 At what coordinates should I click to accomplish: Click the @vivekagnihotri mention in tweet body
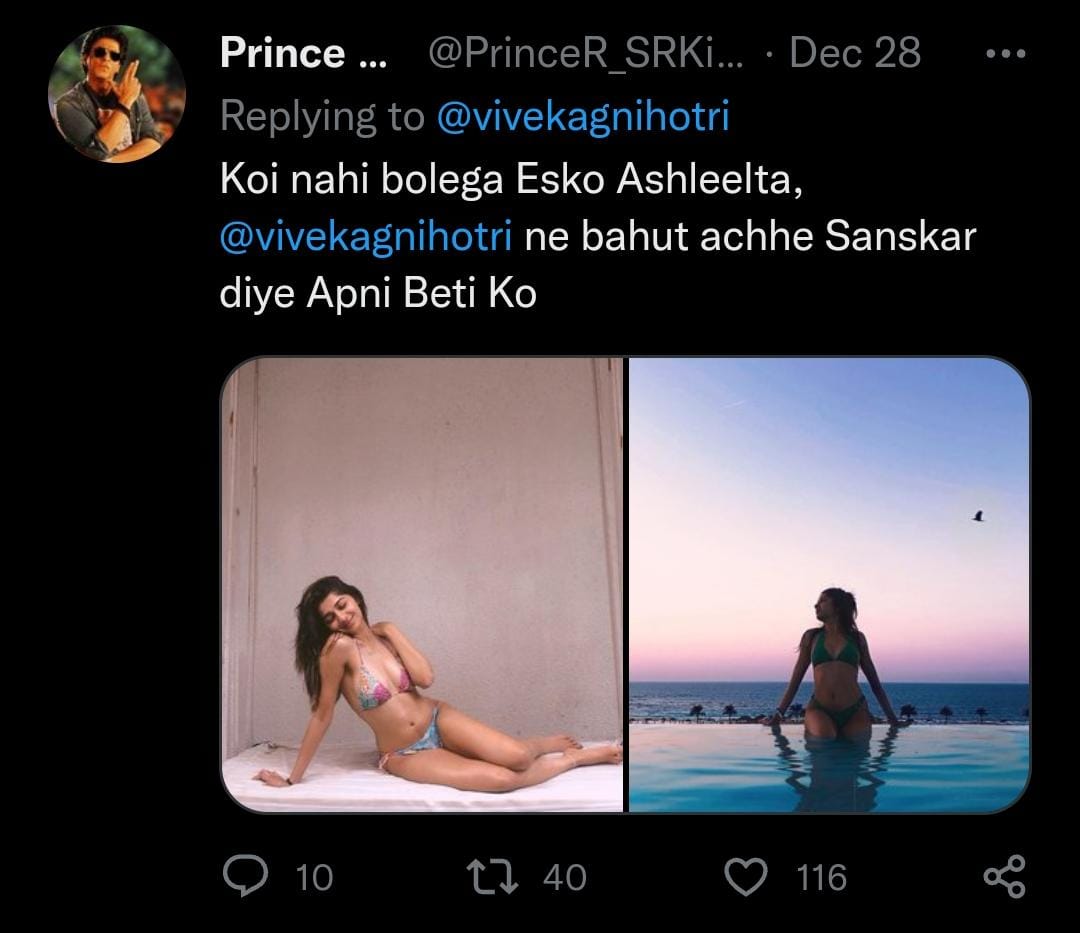366,238
